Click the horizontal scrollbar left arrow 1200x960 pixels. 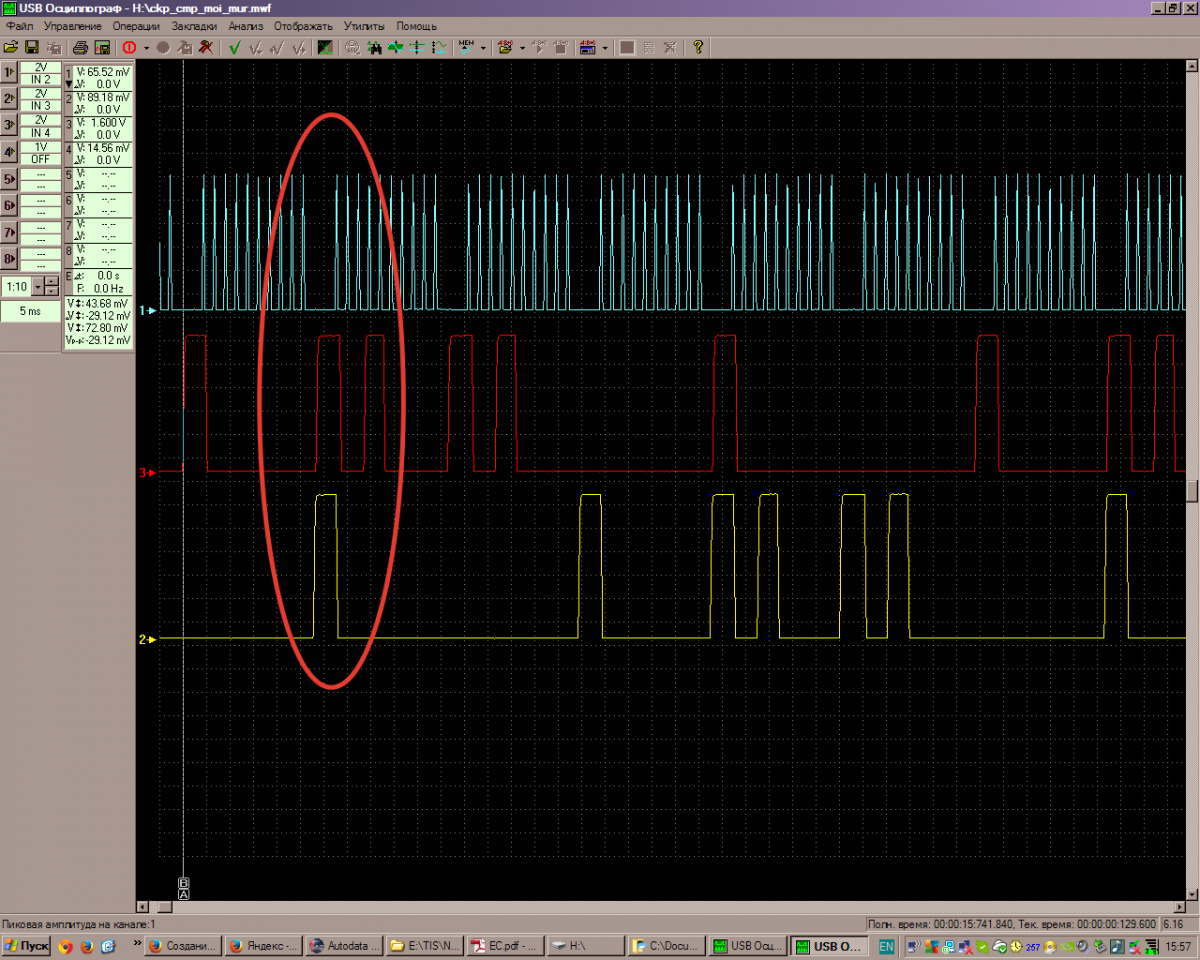click(142, 907)
